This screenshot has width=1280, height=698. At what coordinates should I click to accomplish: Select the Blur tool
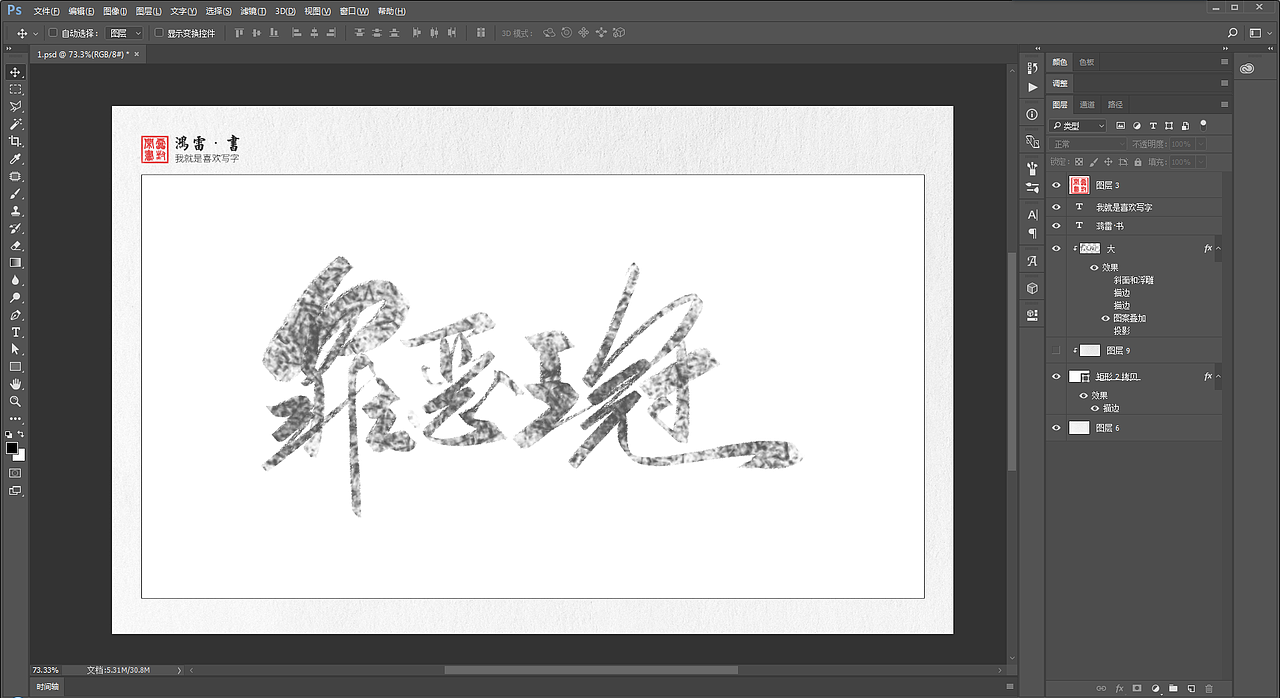(x=15, y=281)
